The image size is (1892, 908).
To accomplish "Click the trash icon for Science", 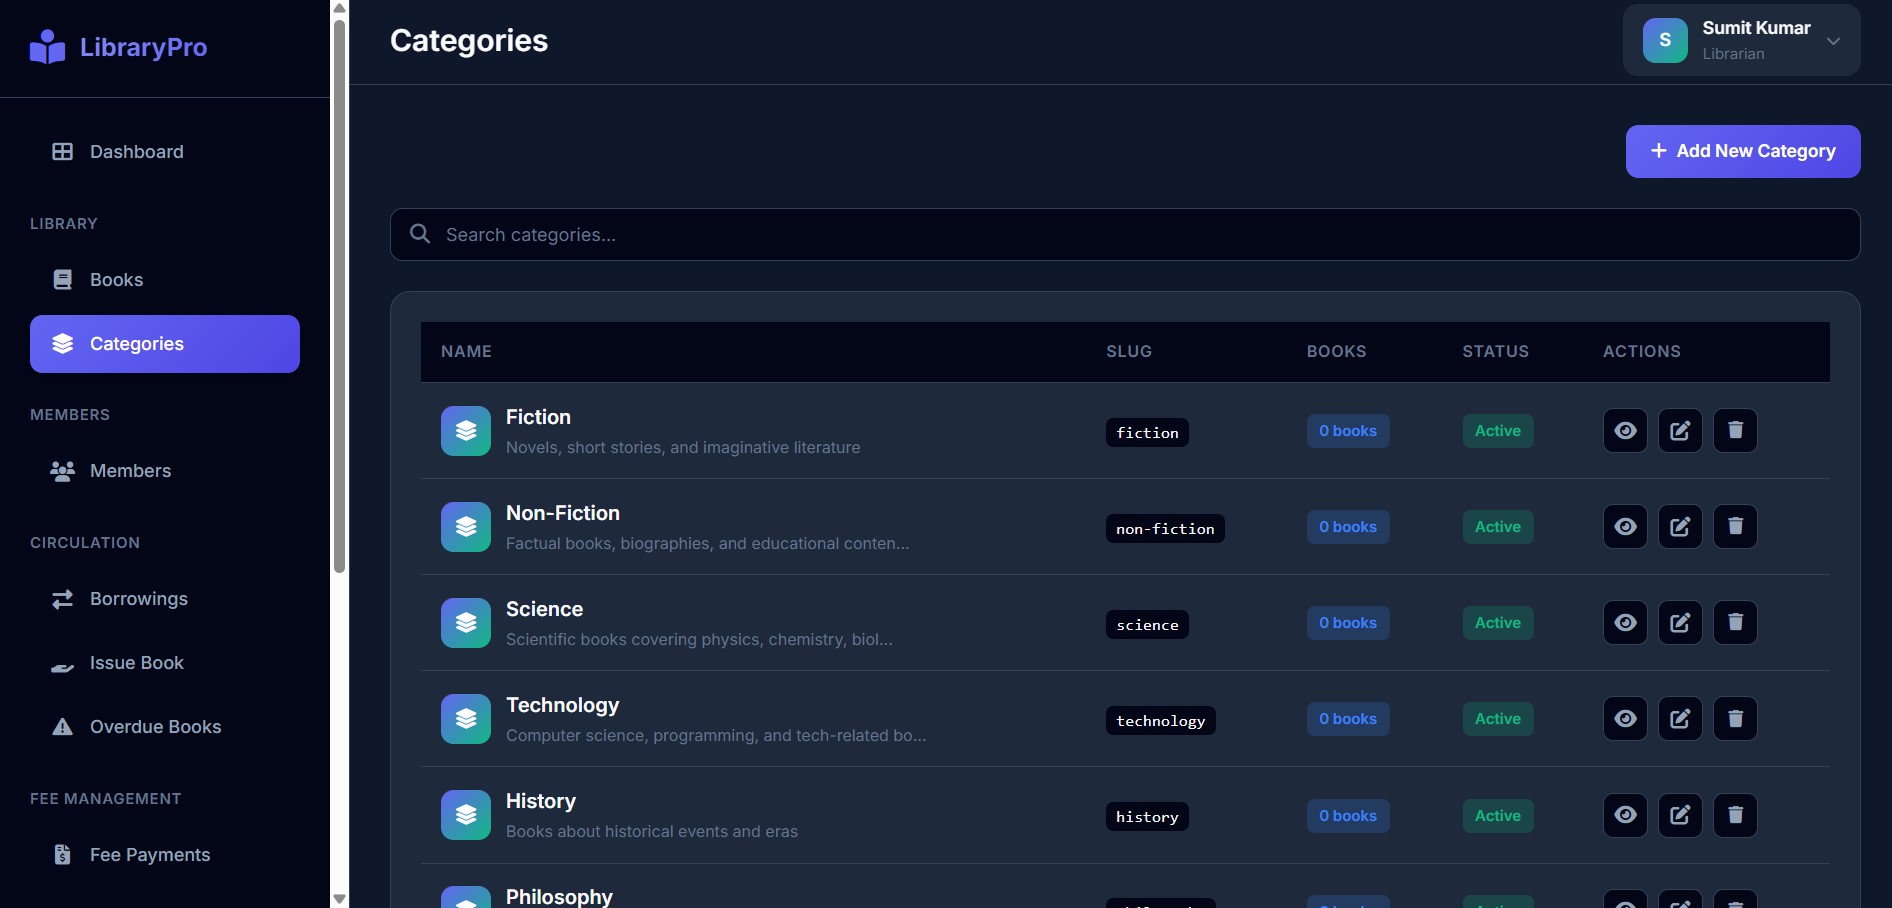I will point(1735,623).
